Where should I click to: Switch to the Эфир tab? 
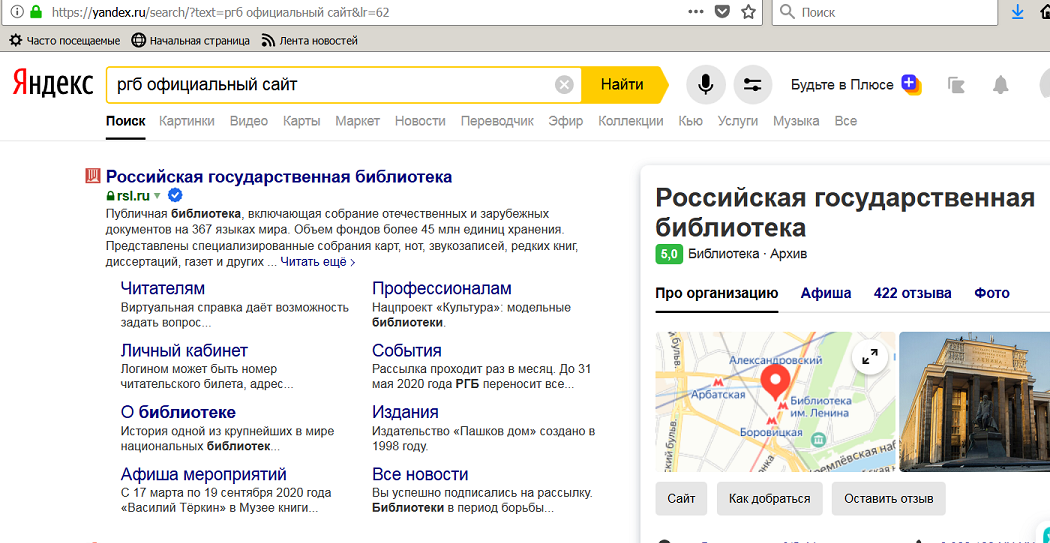(x=566, y=121)
